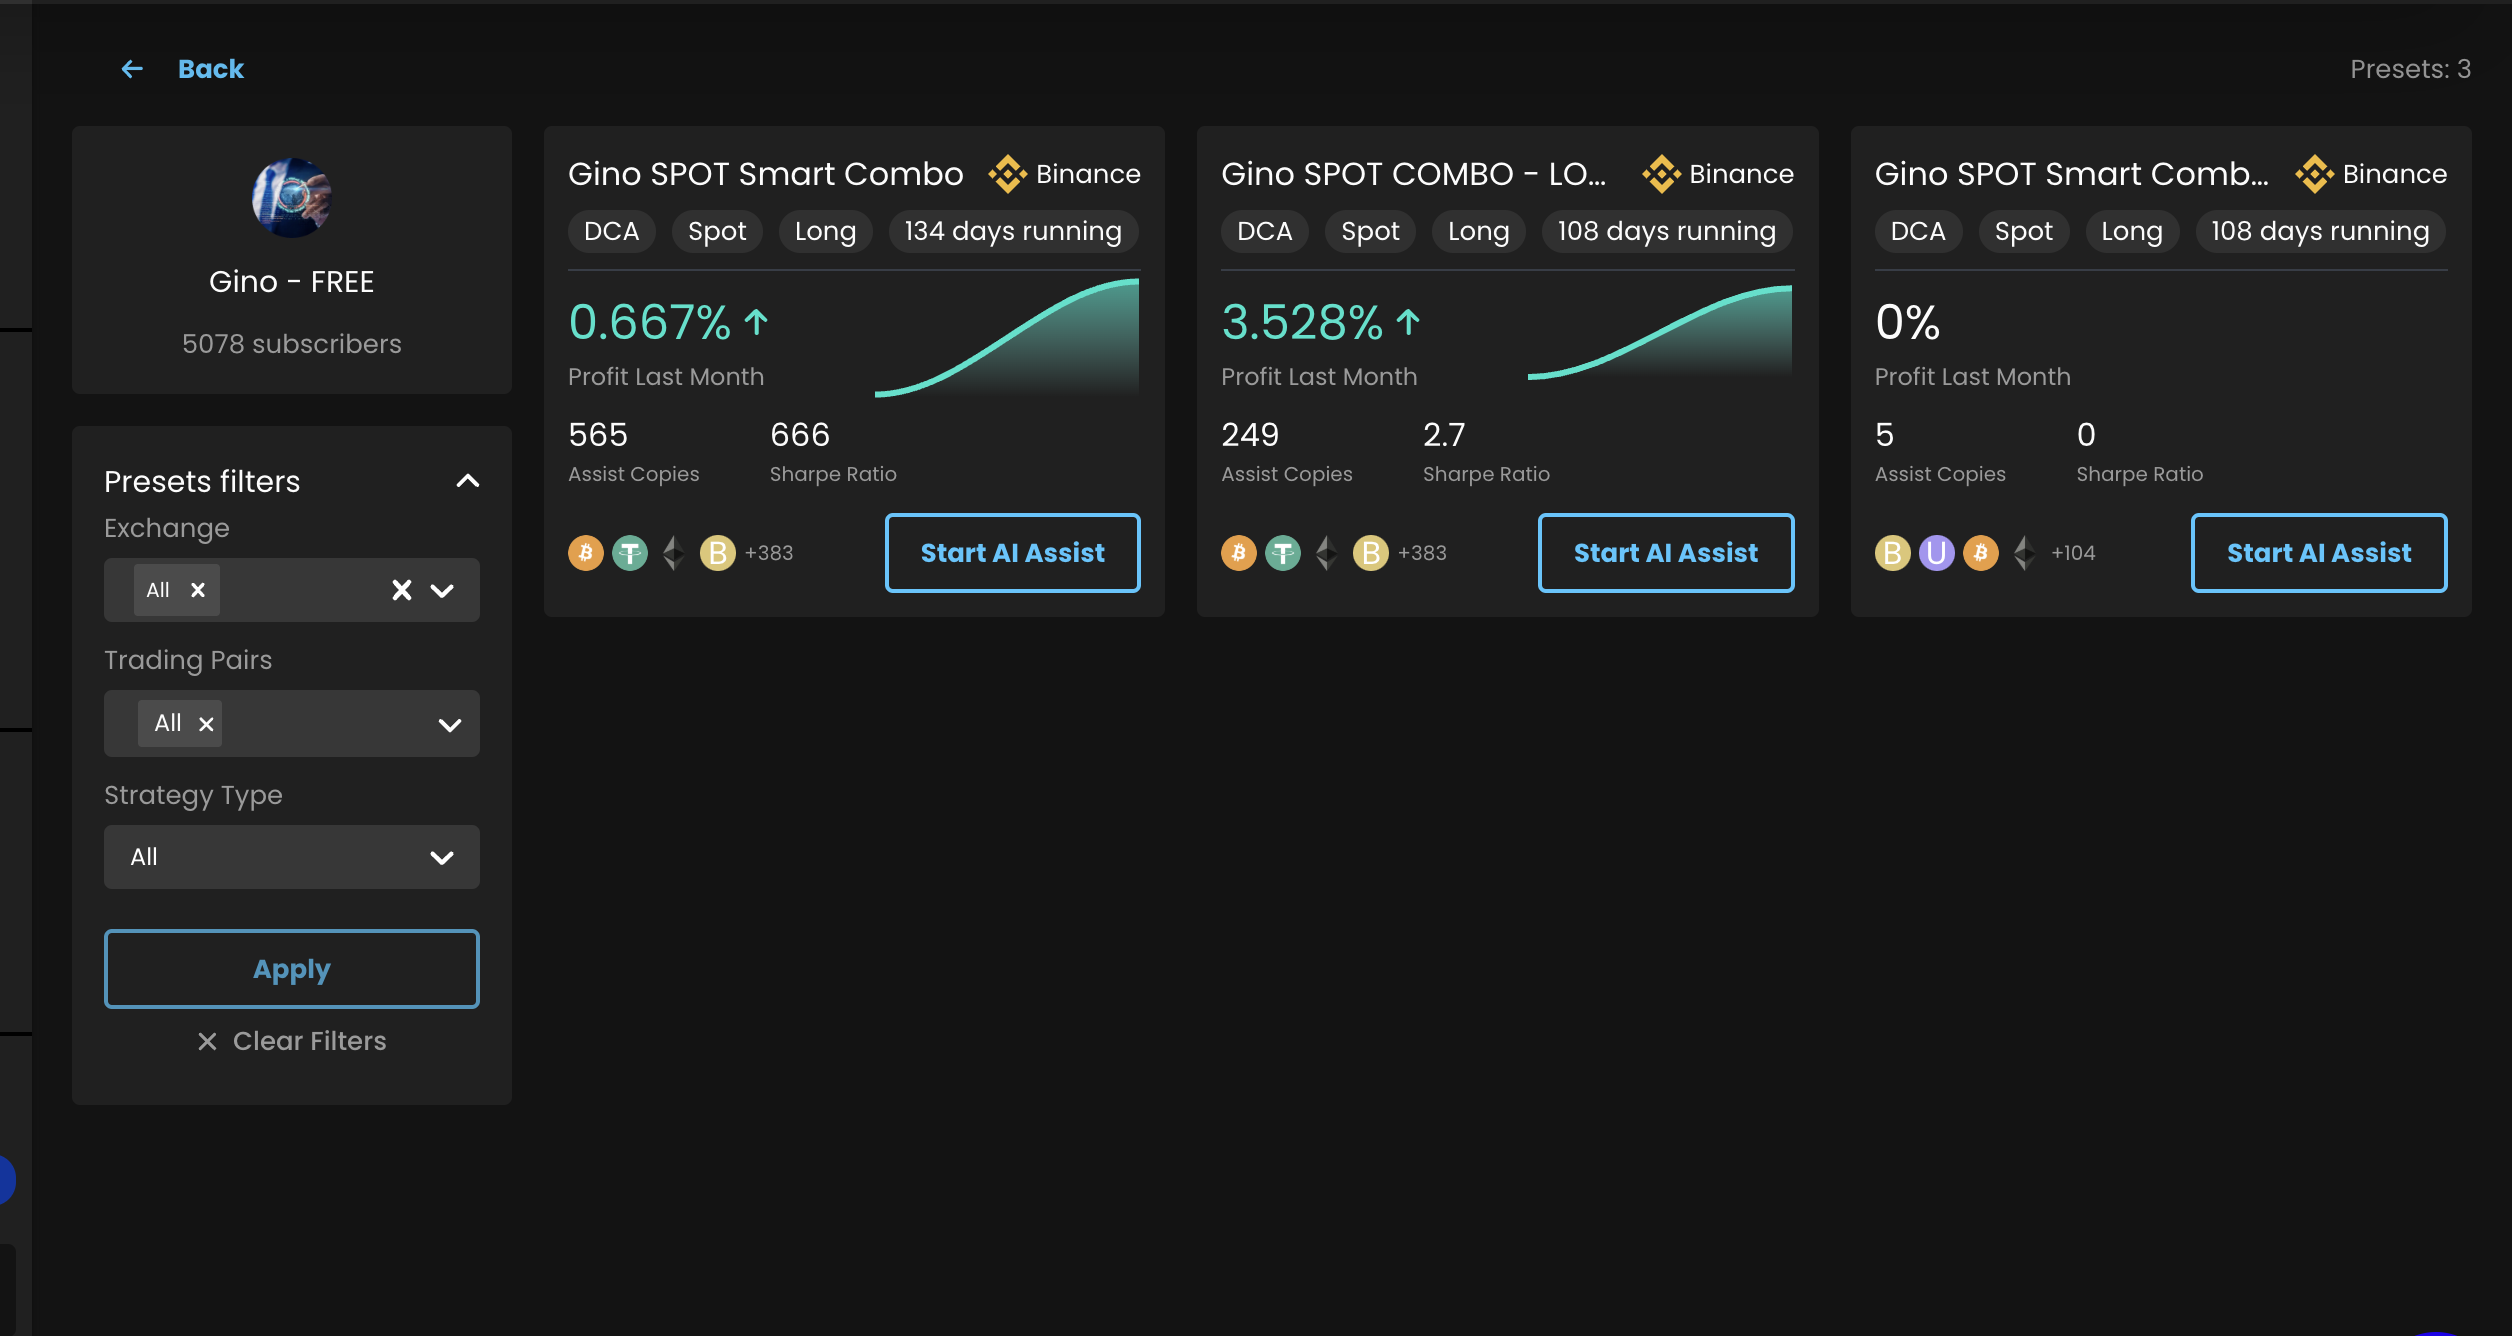Remove the All tag in Trading Pairs

206,724
